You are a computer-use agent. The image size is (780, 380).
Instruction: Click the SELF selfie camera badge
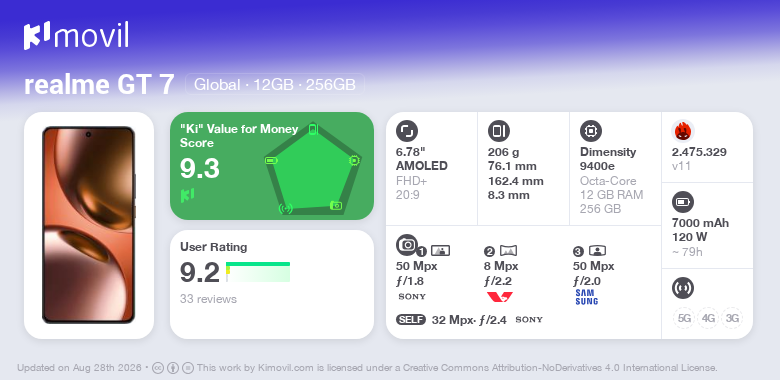click(411, 319)
